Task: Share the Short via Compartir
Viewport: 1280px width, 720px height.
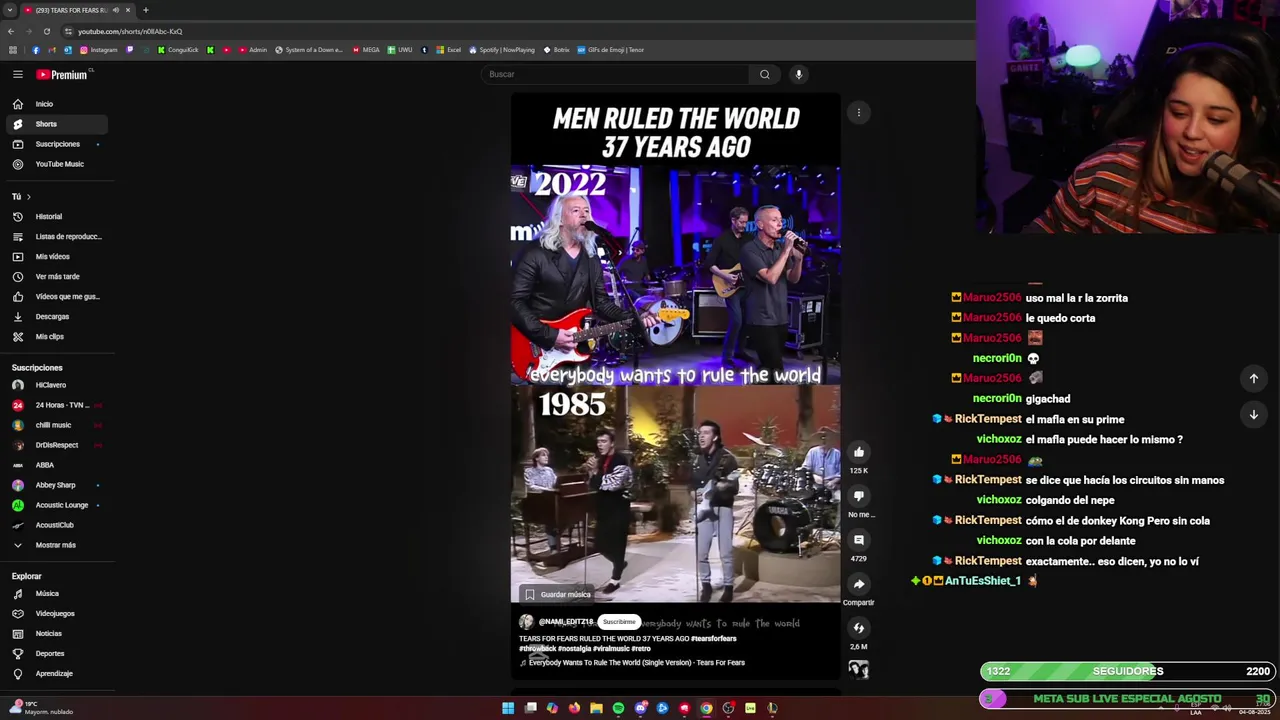Action: click(858, 584)
